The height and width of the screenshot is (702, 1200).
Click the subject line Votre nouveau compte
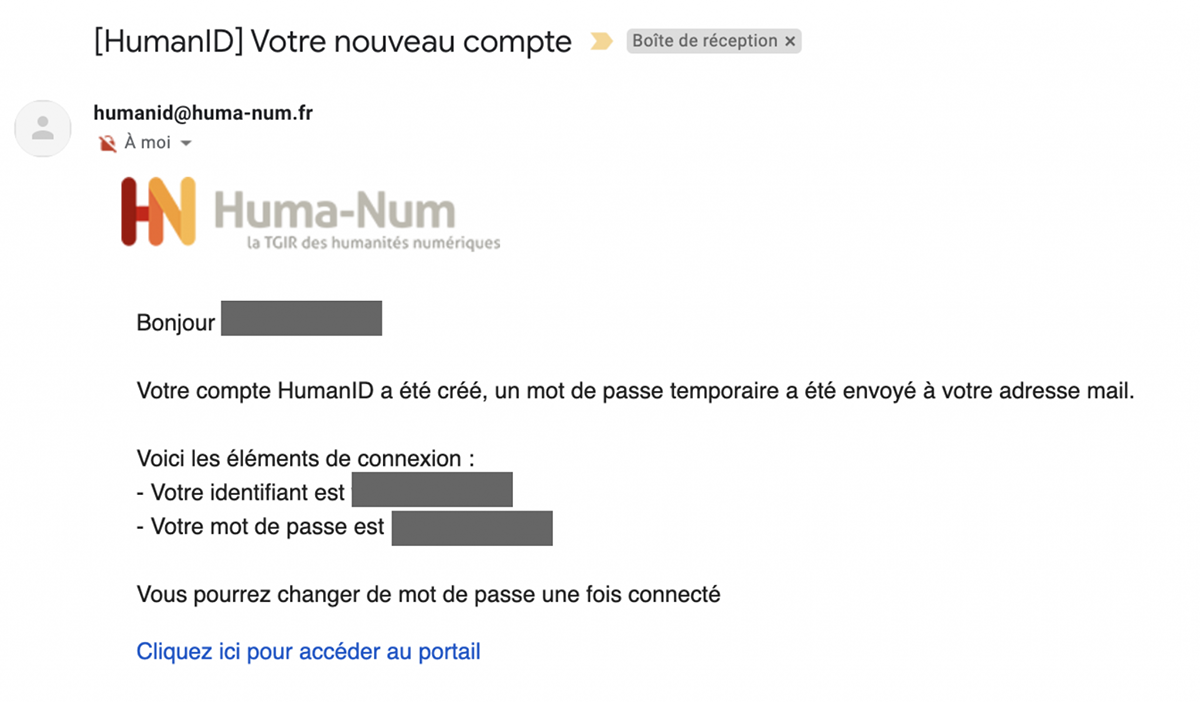(x=333, y=42)
